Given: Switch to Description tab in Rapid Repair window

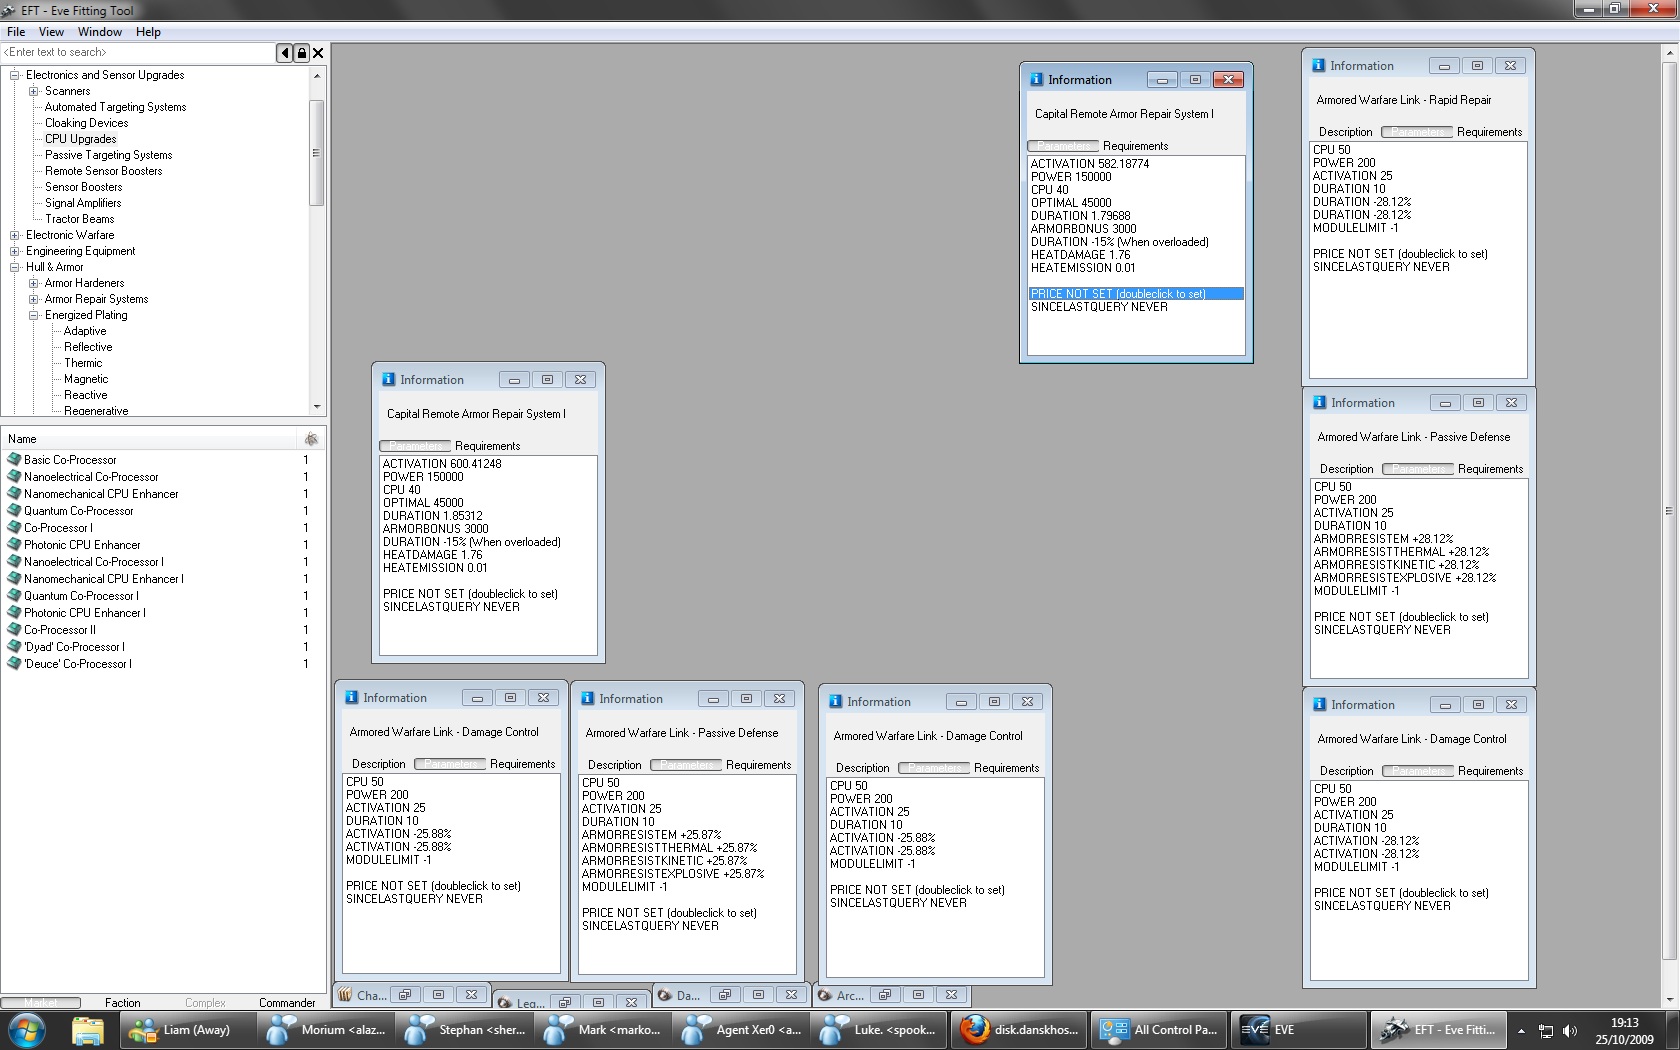Looking at the screenshot, I should 1345,132.
